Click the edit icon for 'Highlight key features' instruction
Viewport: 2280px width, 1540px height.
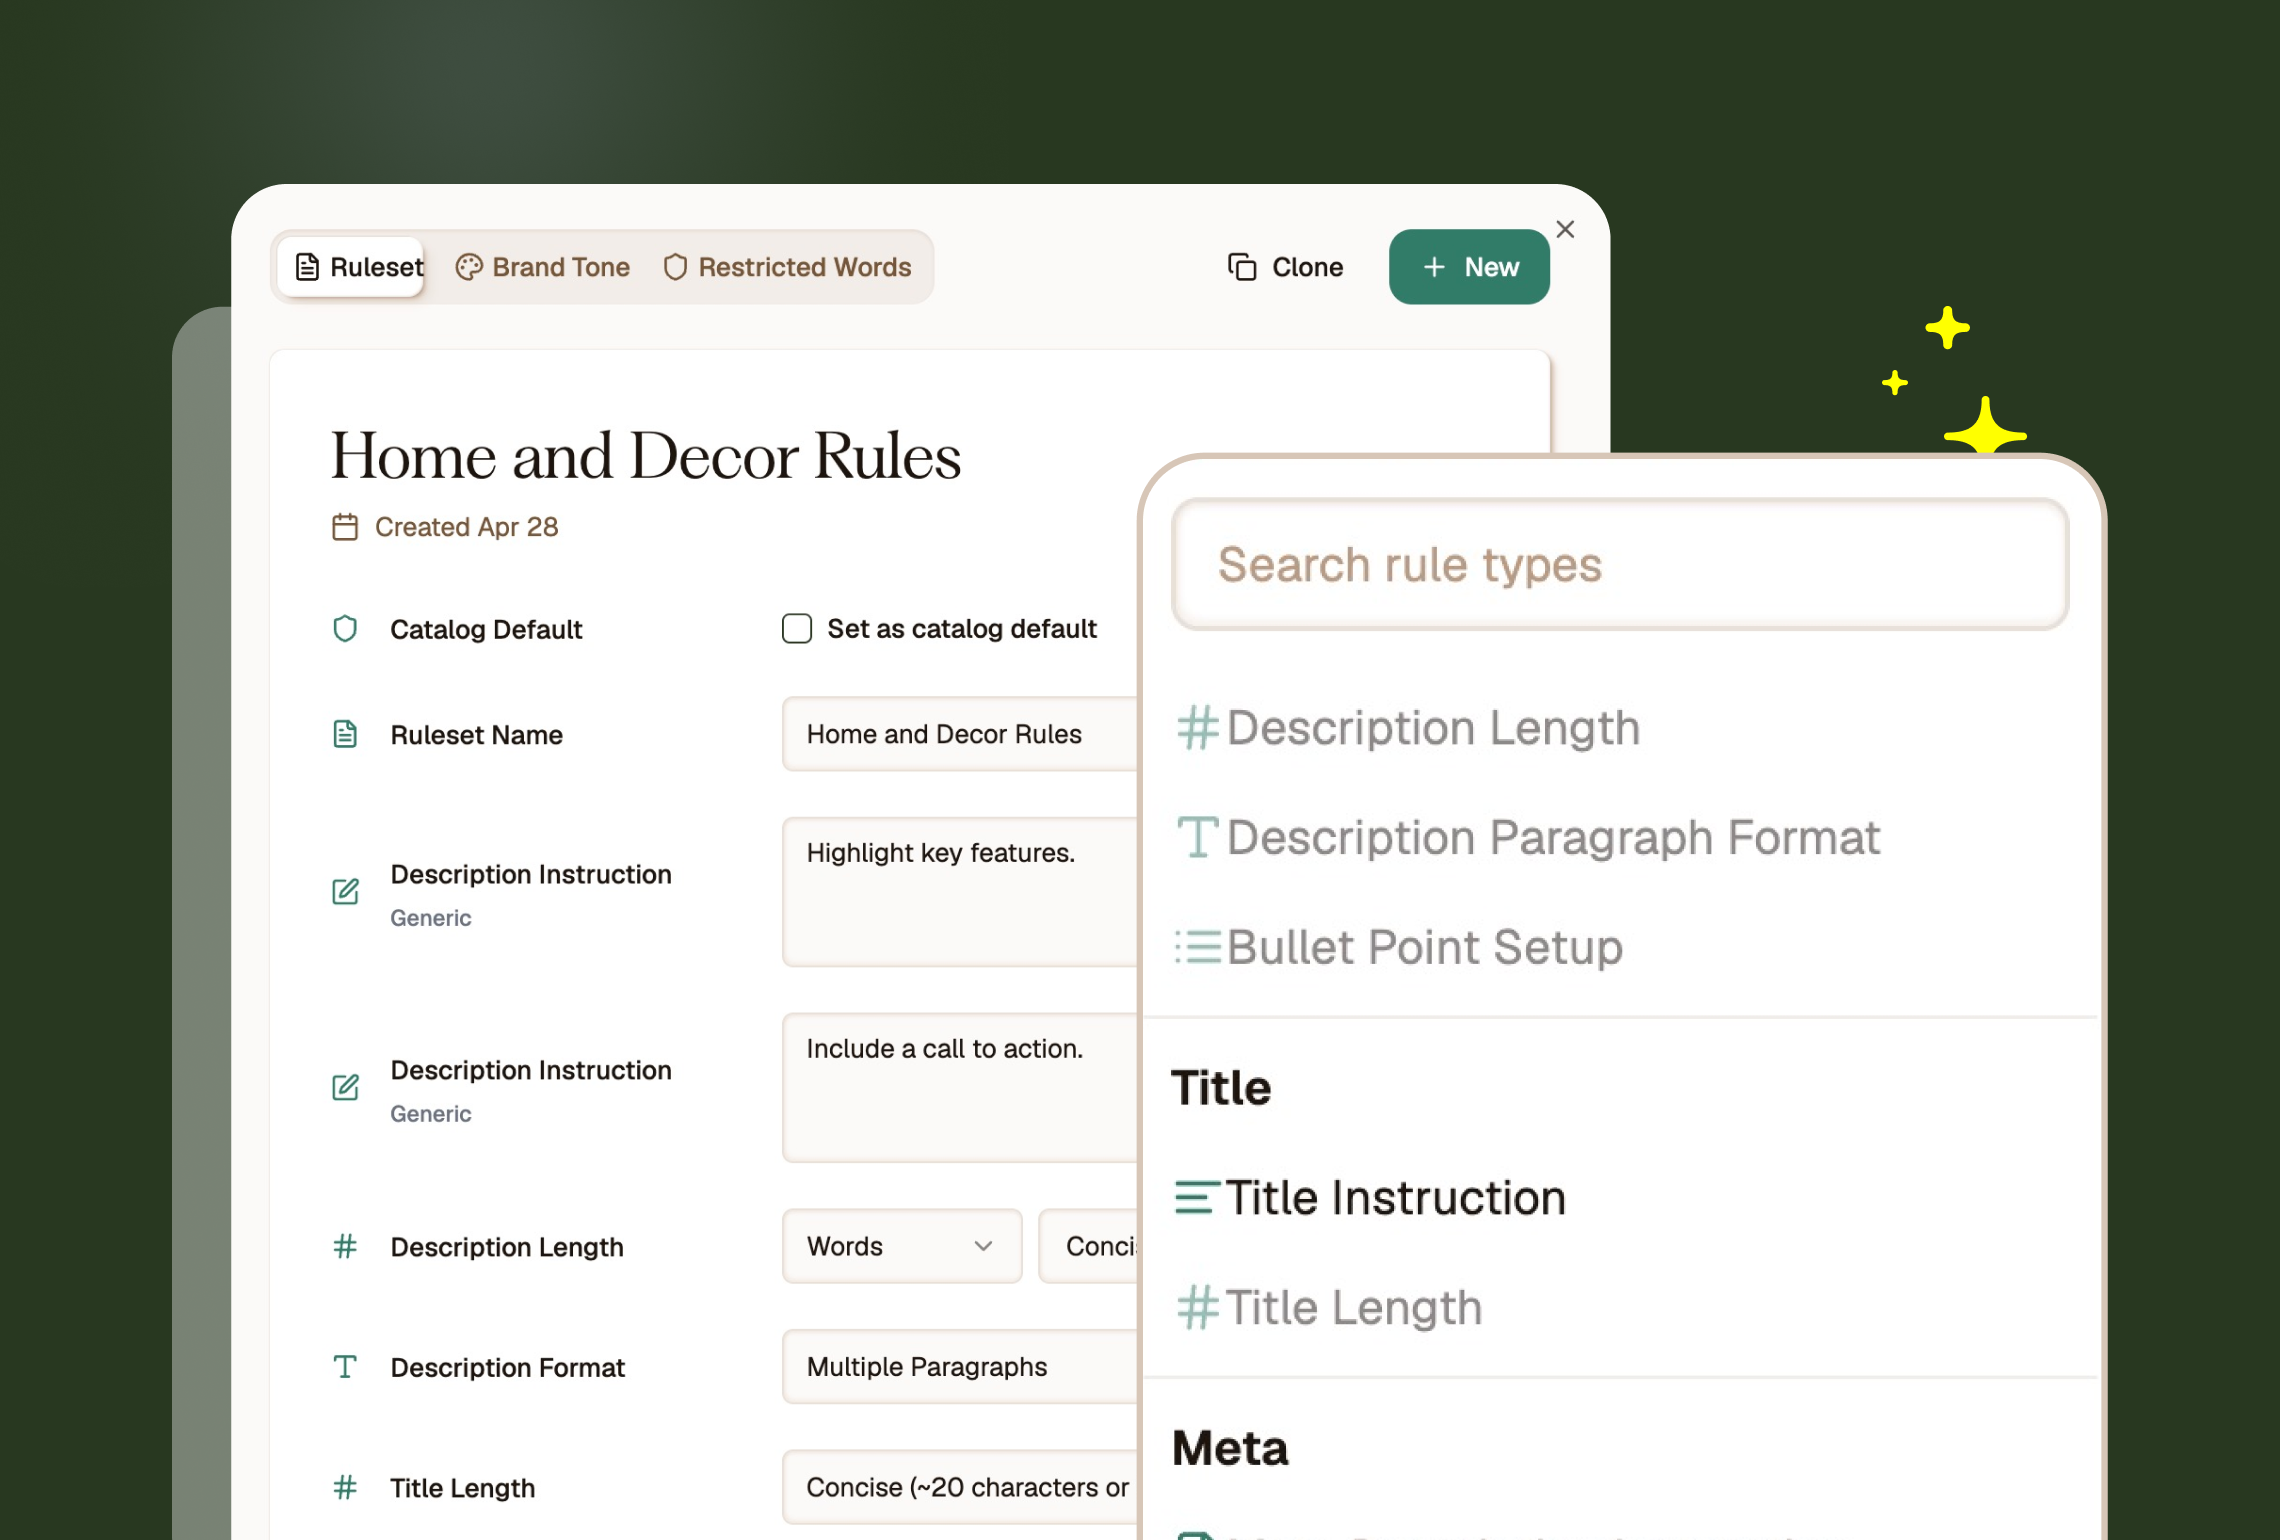tap(345, 892)
